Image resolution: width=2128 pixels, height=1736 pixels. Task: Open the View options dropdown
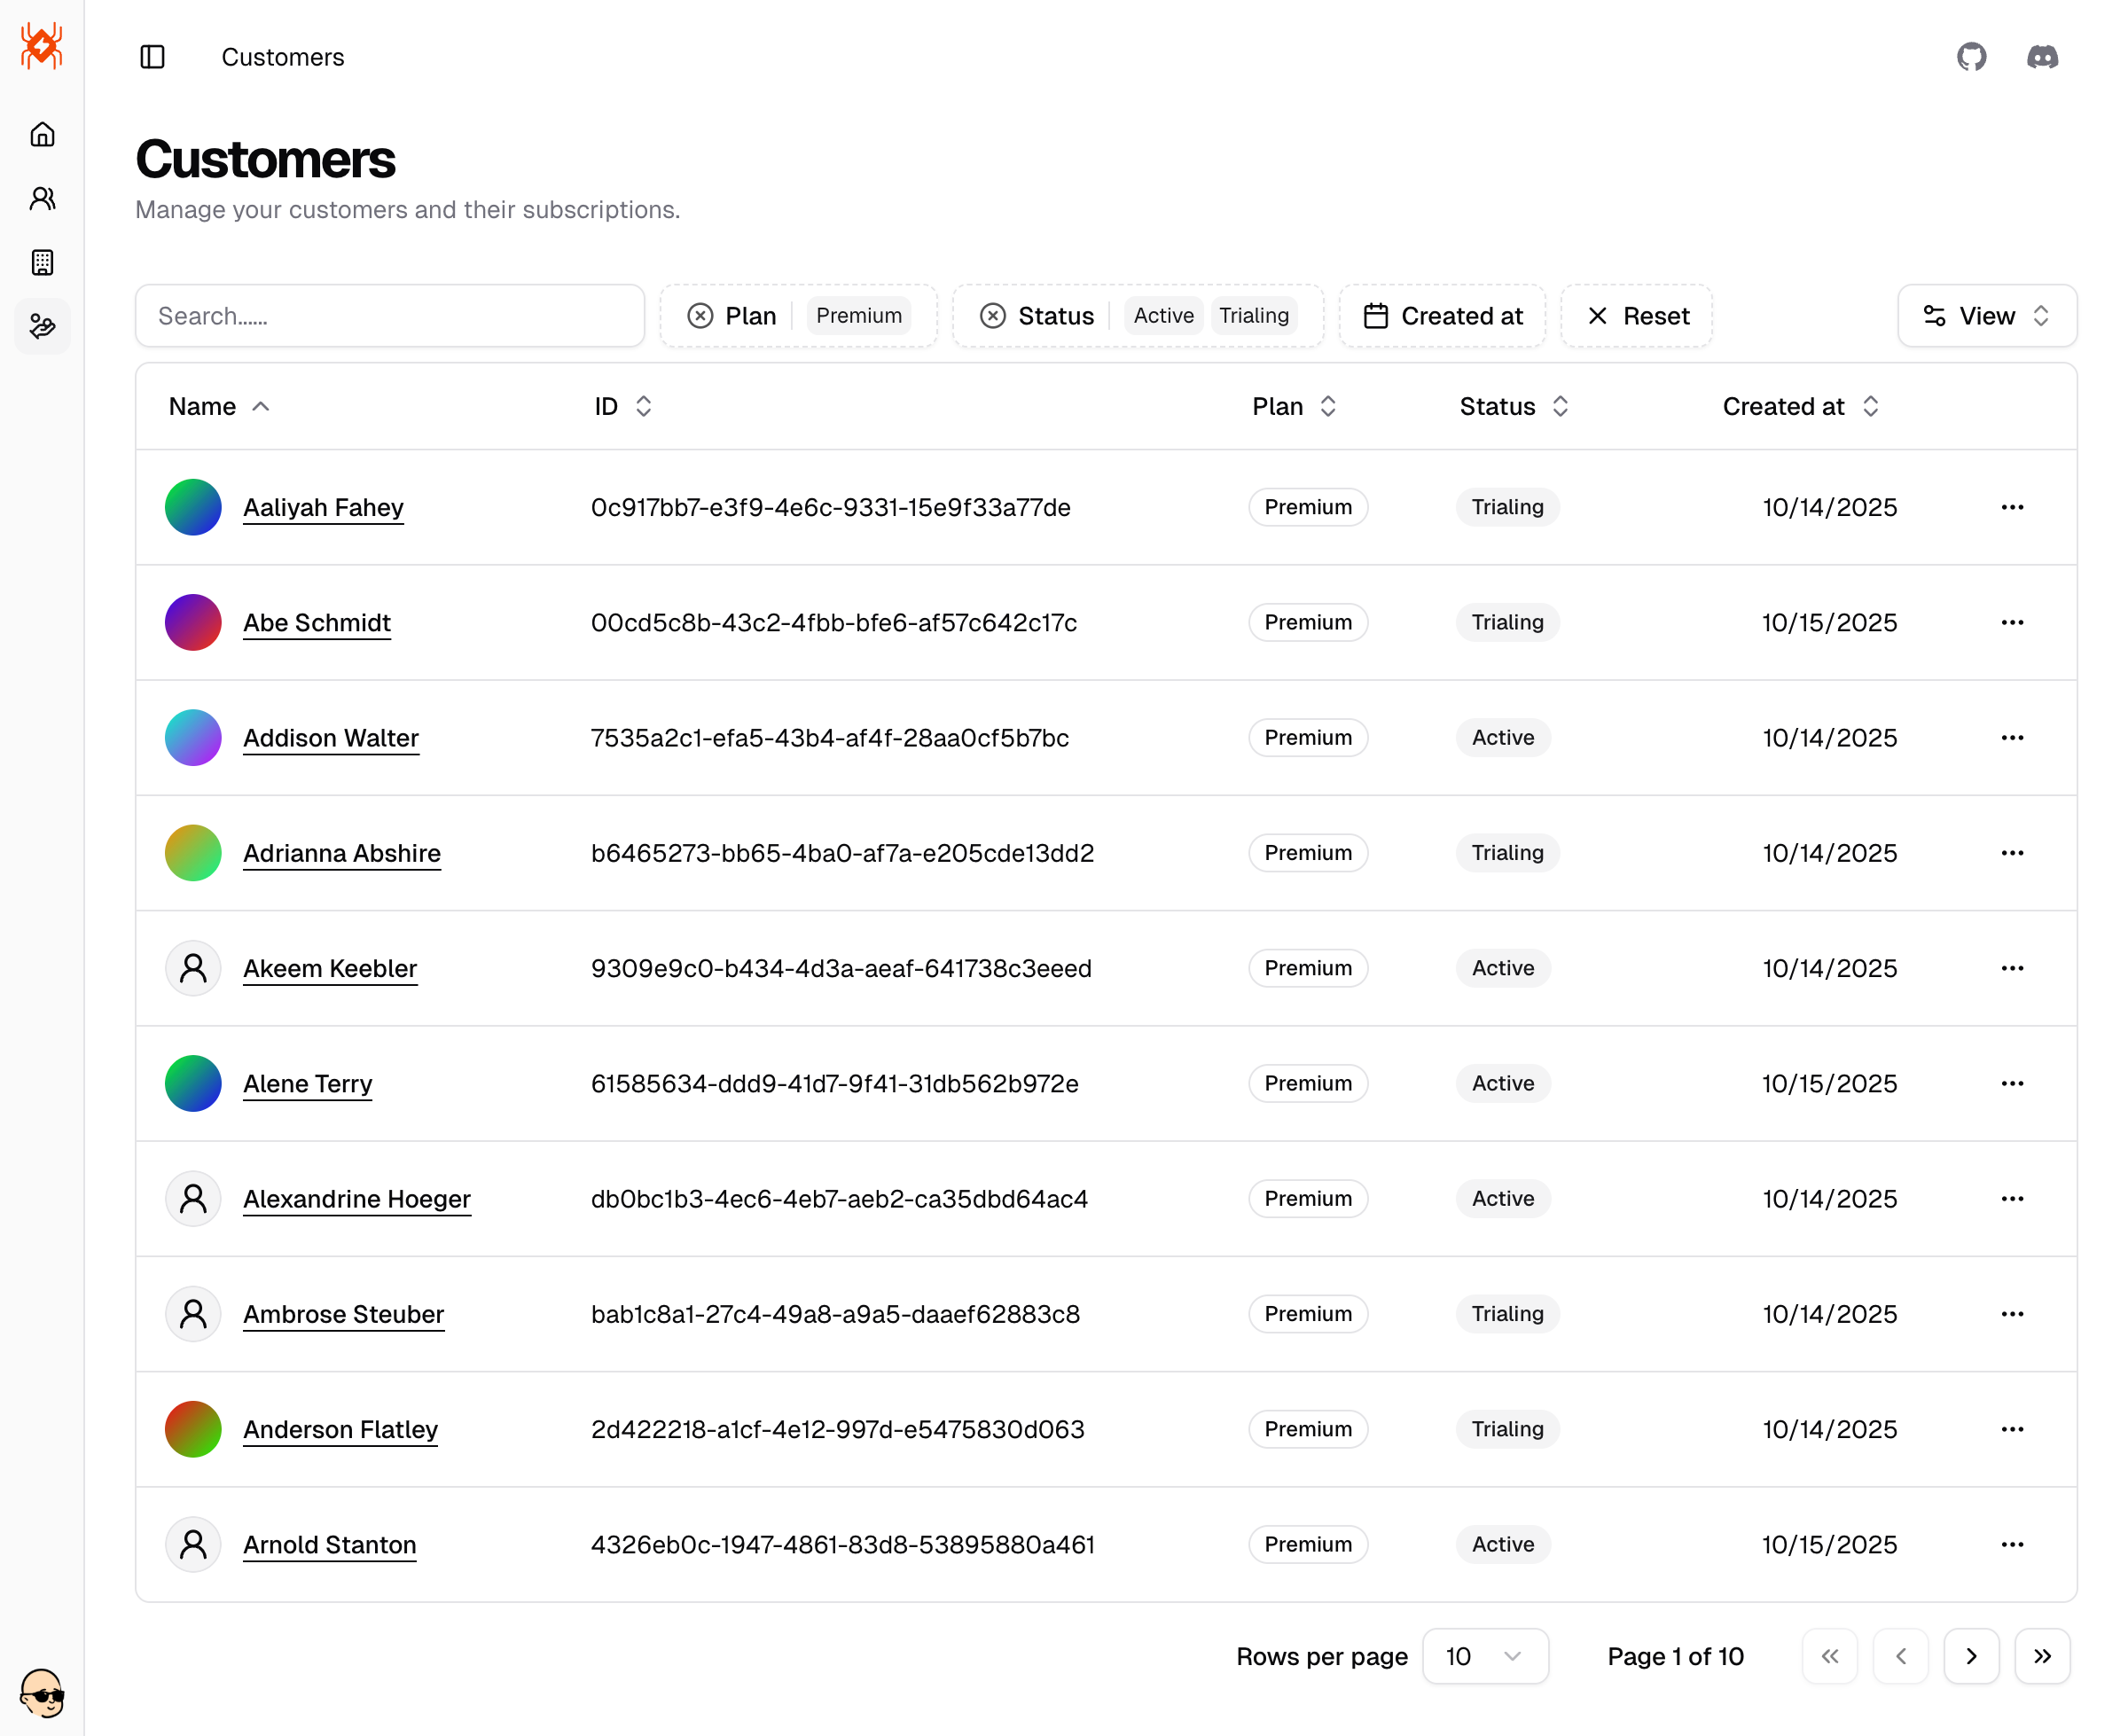point(1986,316)
